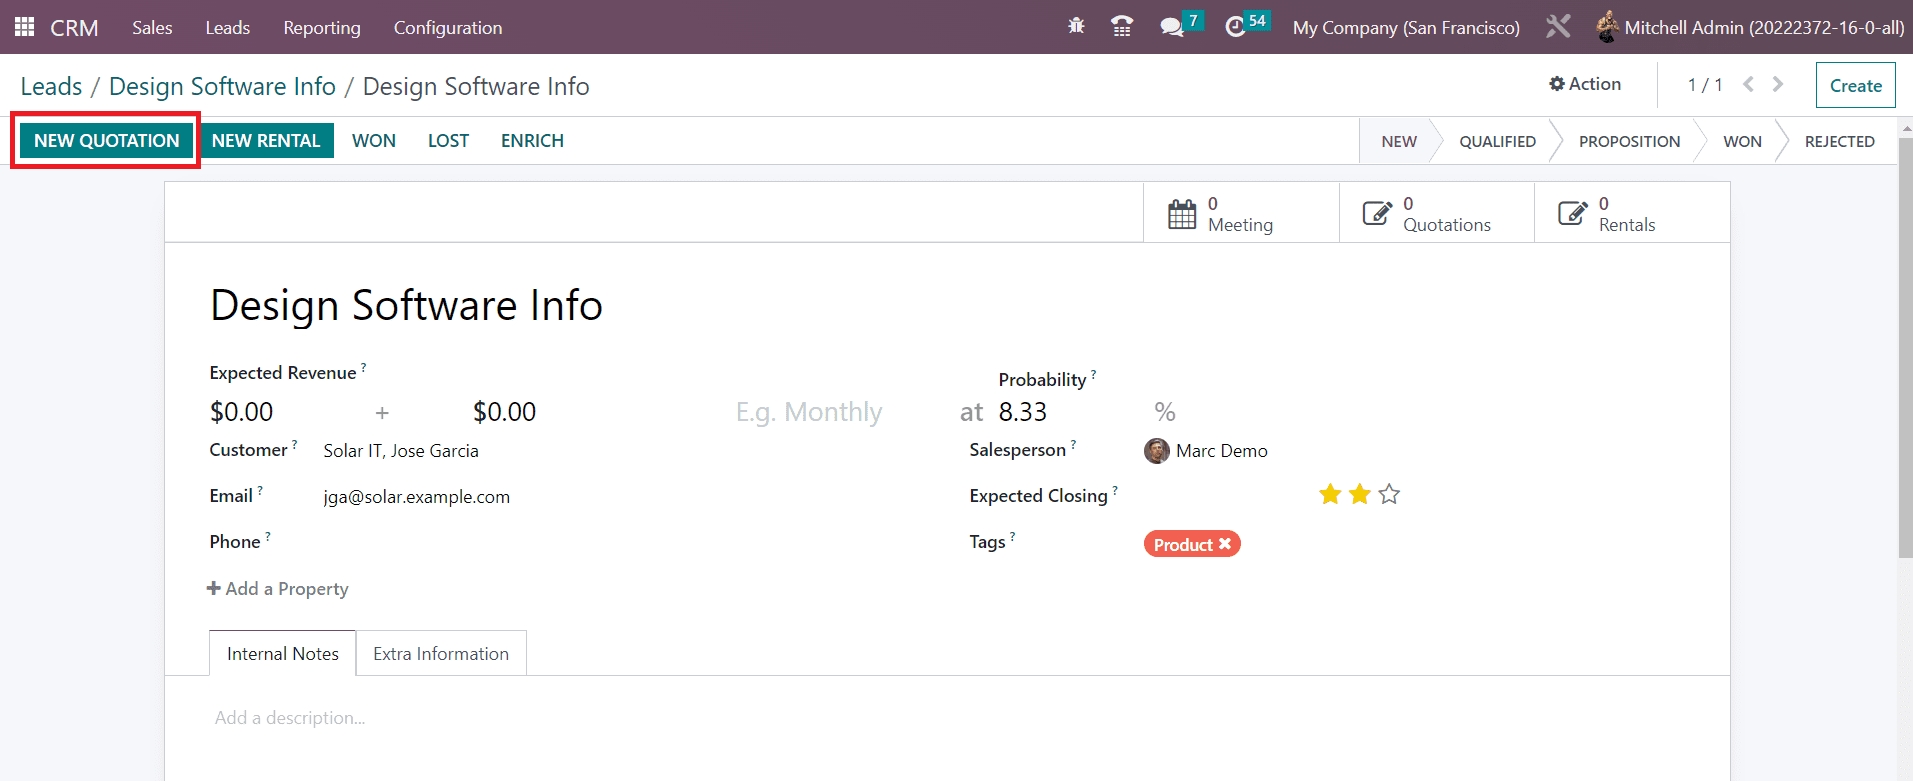This screenshot has width=1913, height=781.
Task: Click the debug bug icon
Action: [1076, 27]
